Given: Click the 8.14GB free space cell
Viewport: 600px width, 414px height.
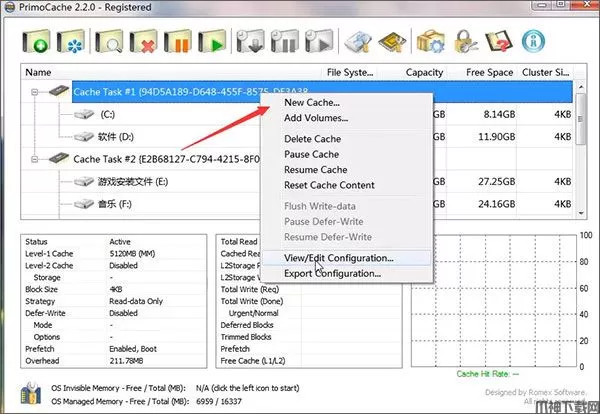Looking at the screenshot, I should pos(499,114).
